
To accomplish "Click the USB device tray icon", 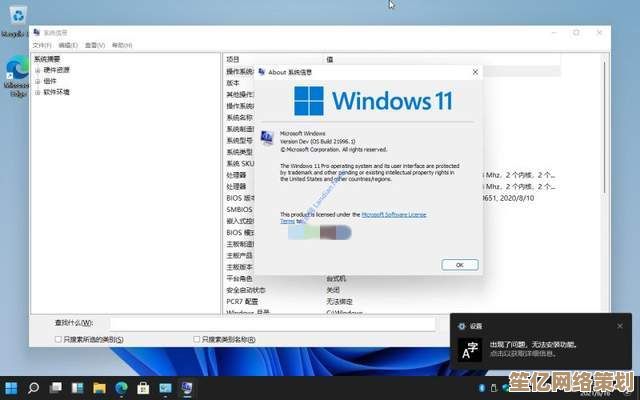I will [x=493, y=388].
